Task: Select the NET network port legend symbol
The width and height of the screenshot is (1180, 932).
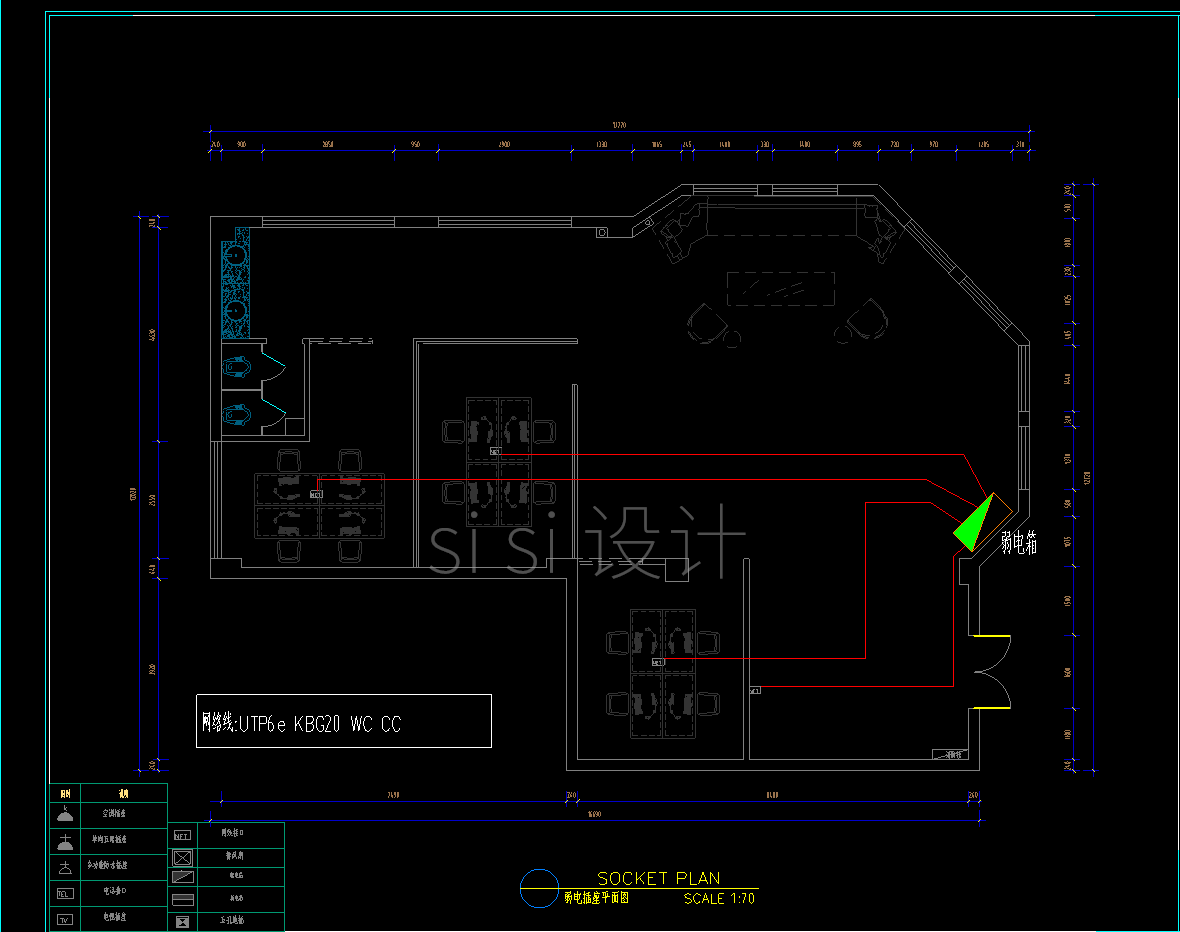Action: pyautogui.click(x=182, y=835)
